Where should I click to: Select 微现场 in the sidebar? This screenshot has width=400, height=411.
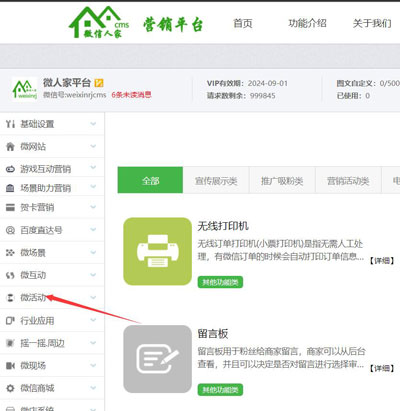click(x=33, y=366)
